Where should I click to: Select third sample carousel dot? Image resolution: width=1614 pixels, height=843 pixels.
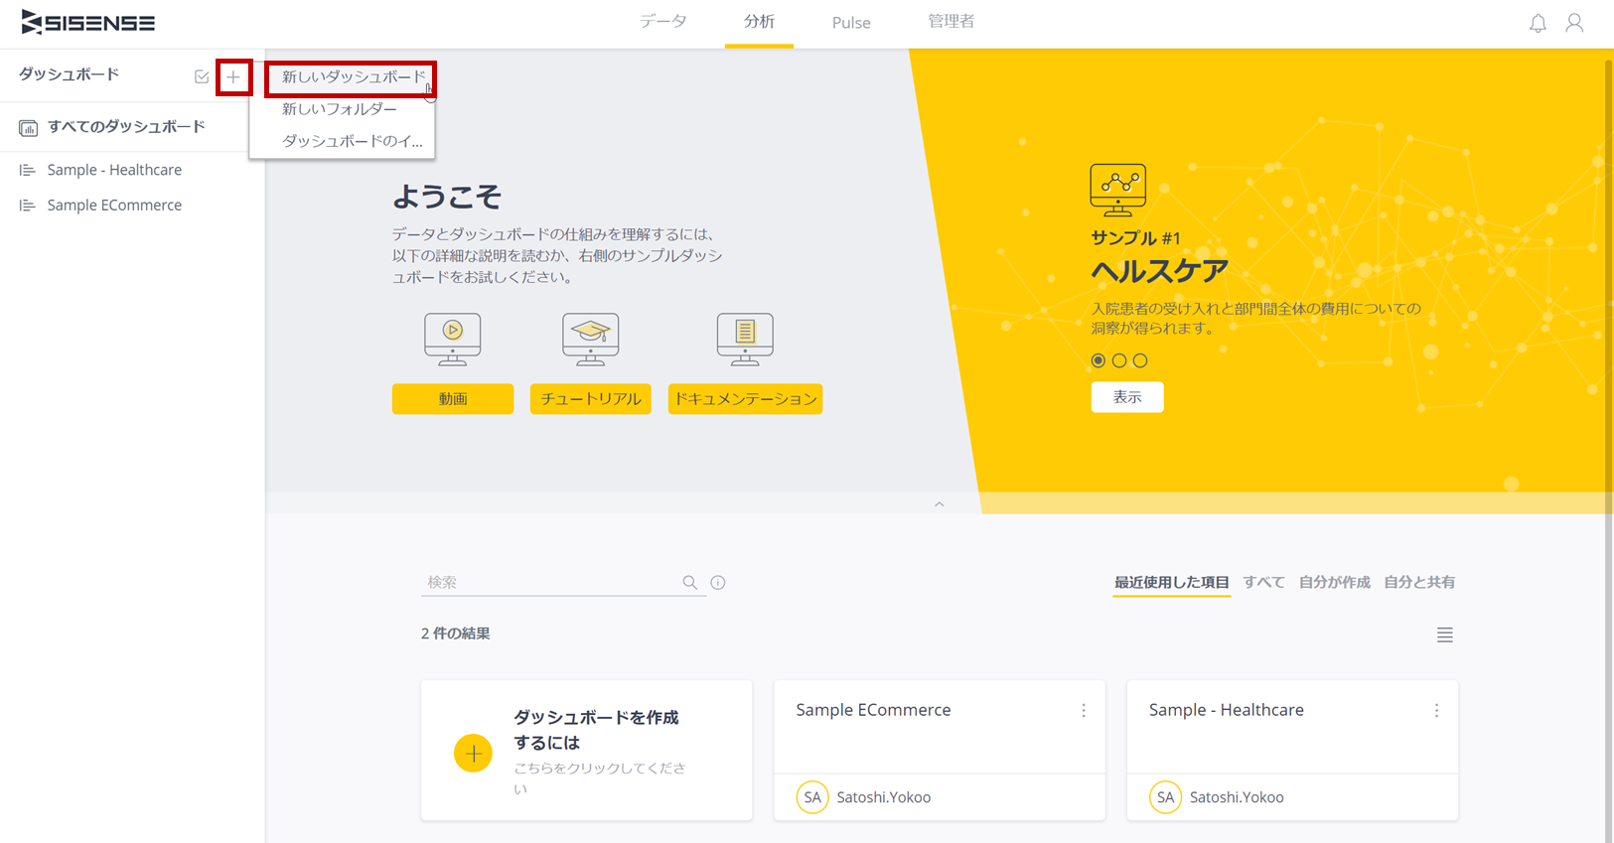point(1140,360)
